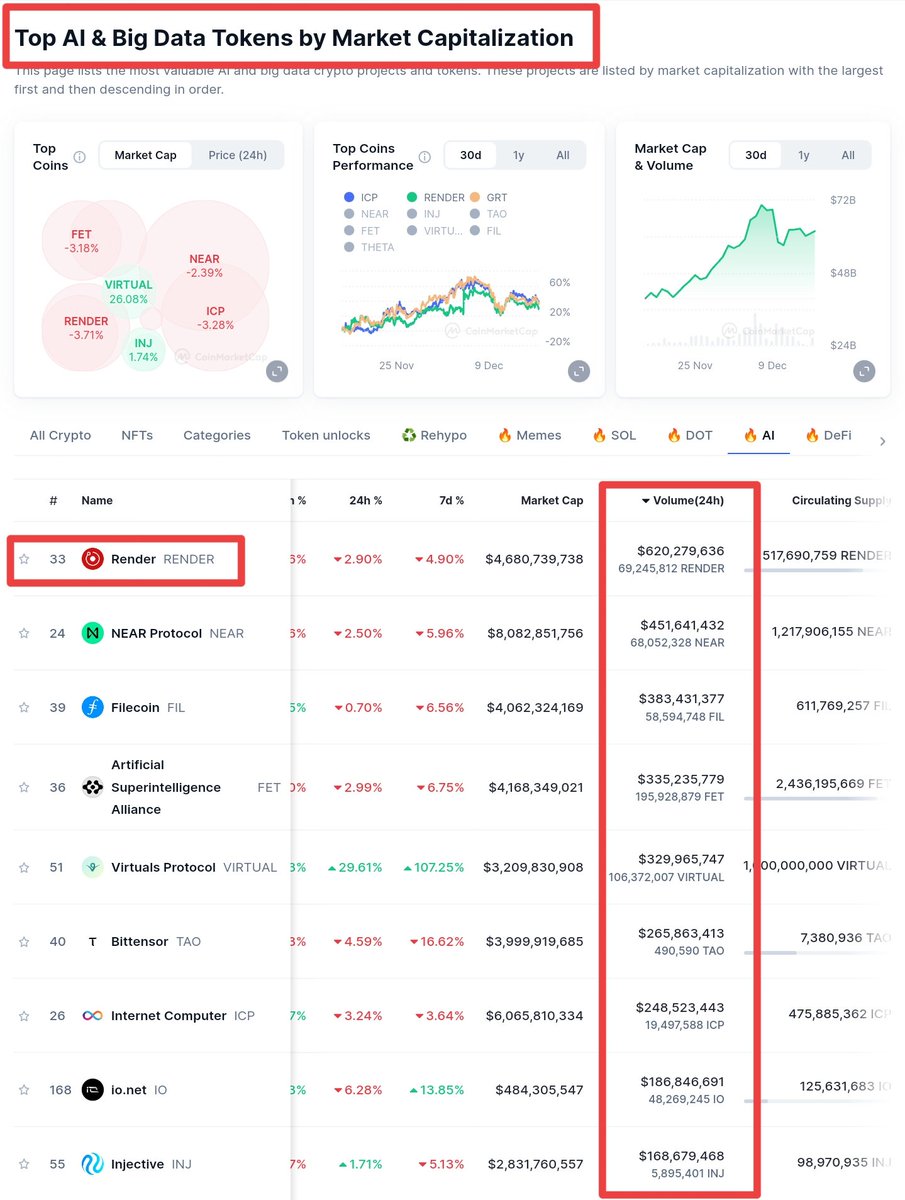Expand the Top Coins Performance chart
This screenshot has height=1200, width=905.
point(579,371)
